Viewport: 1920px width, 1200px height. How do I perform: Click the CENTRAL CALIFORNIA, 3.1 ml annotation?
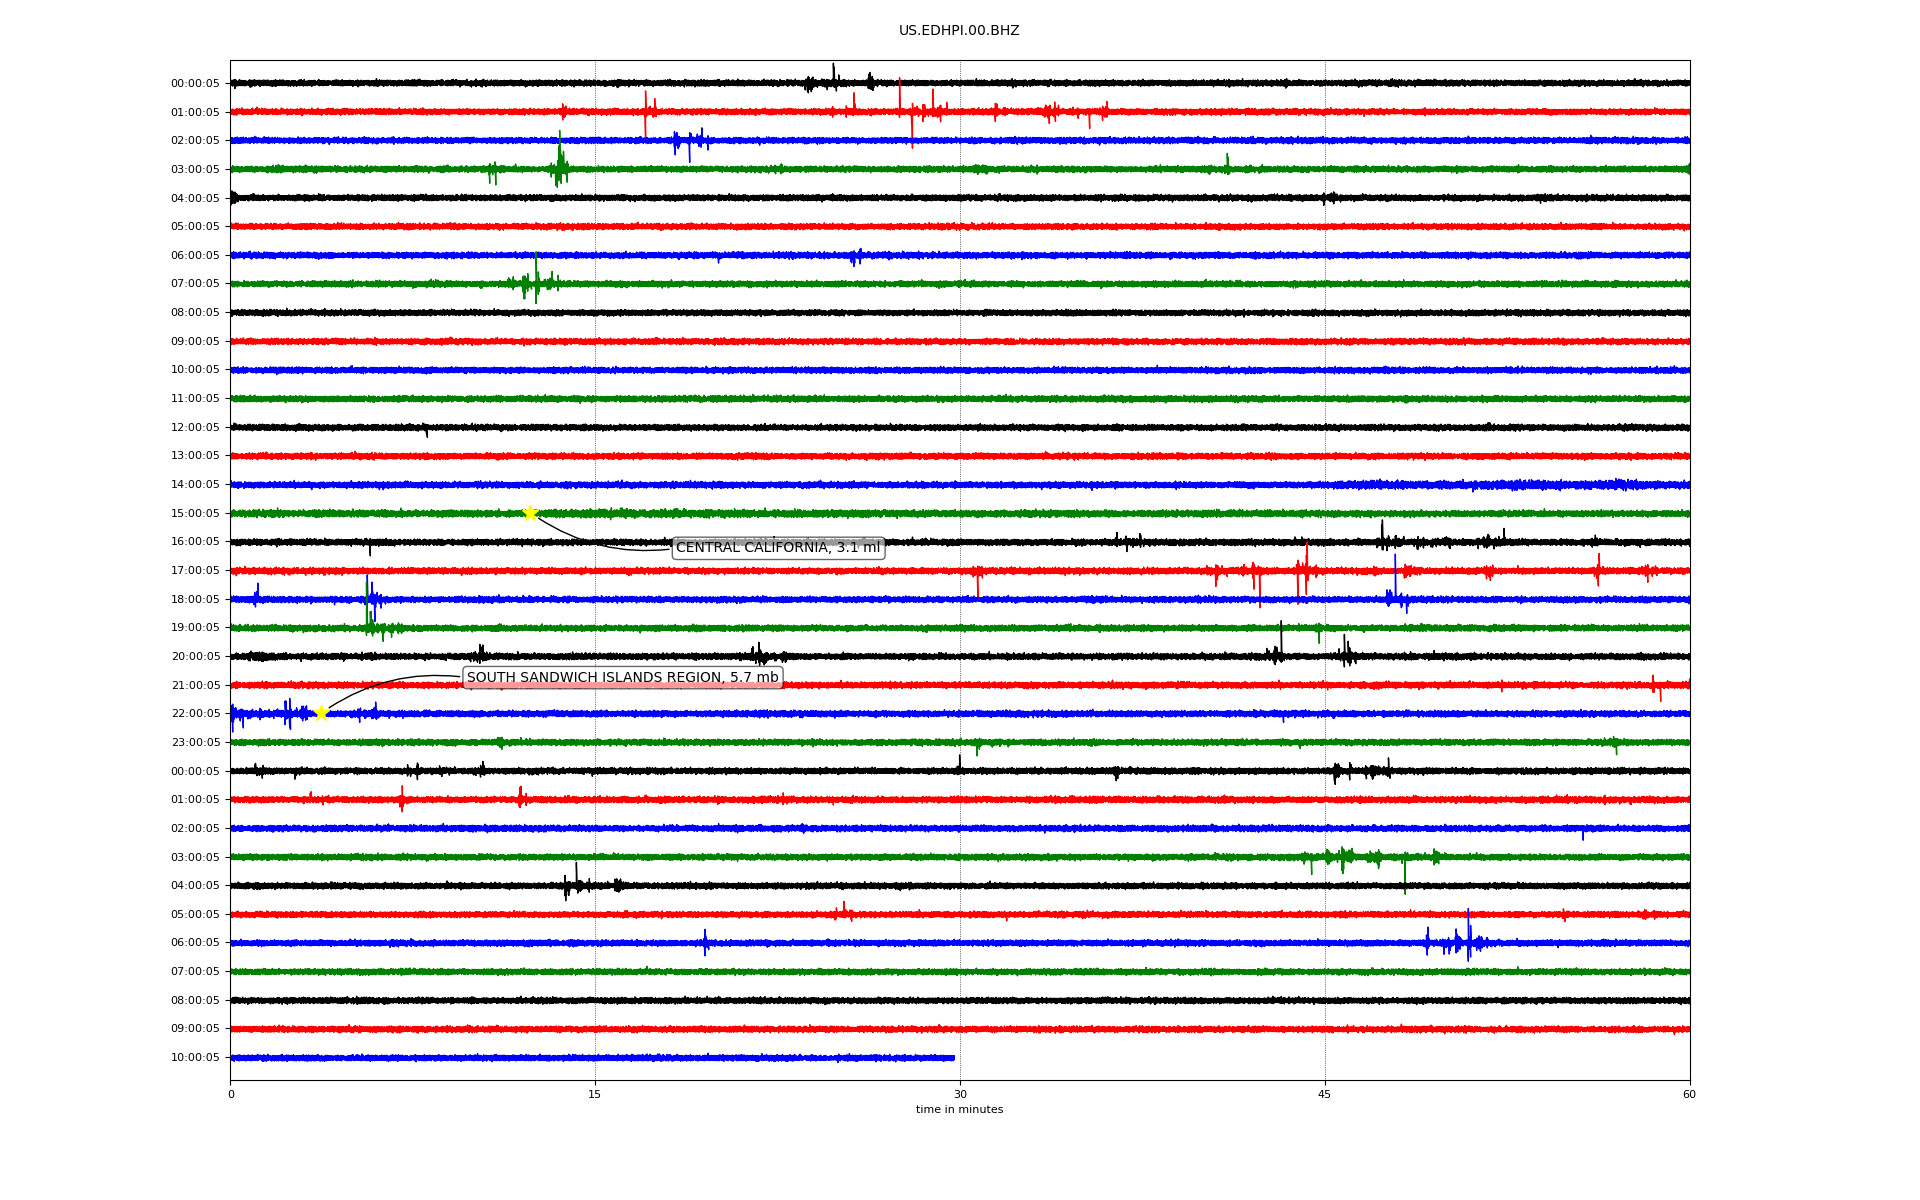coord(778,548)
